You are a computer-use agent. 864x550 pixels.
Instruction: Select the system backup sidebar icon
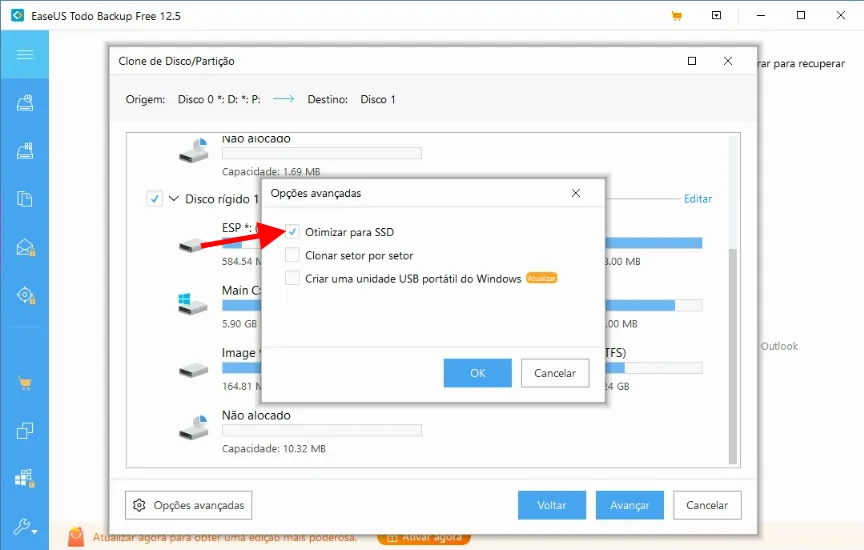[25, 150]
